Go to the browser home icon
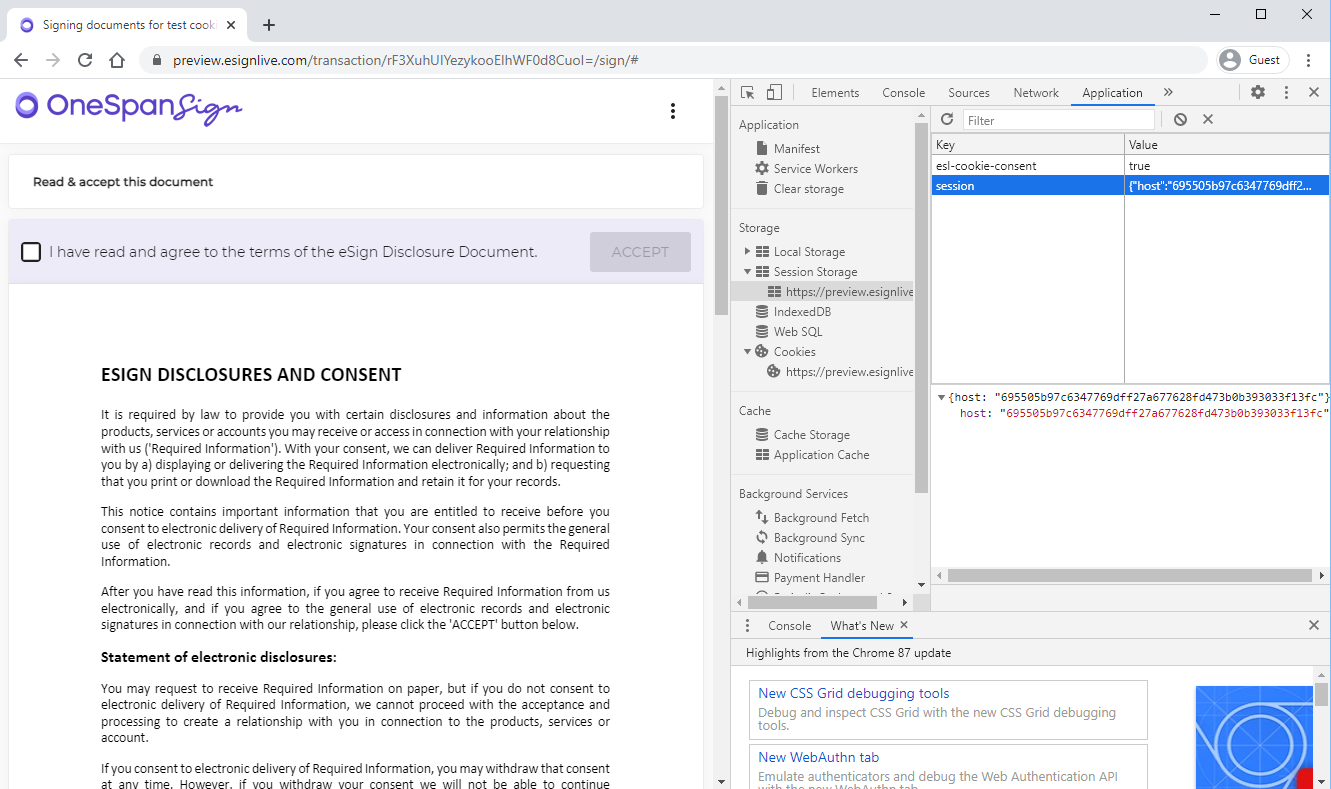 coord(117,60)
